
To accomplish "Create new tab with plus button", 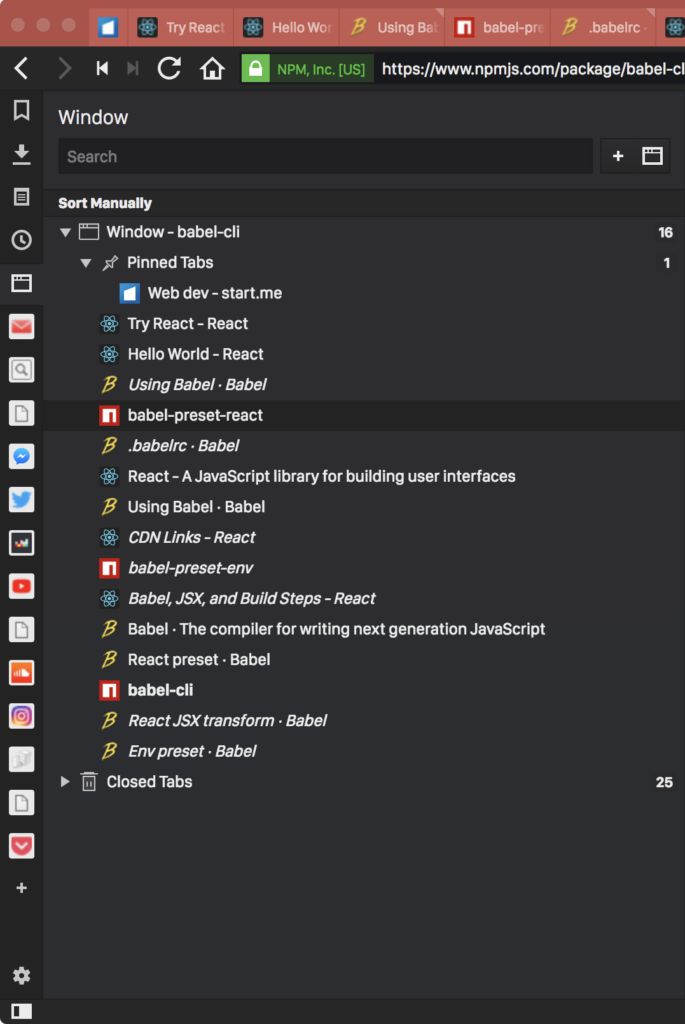I will (x=618, y=156).
